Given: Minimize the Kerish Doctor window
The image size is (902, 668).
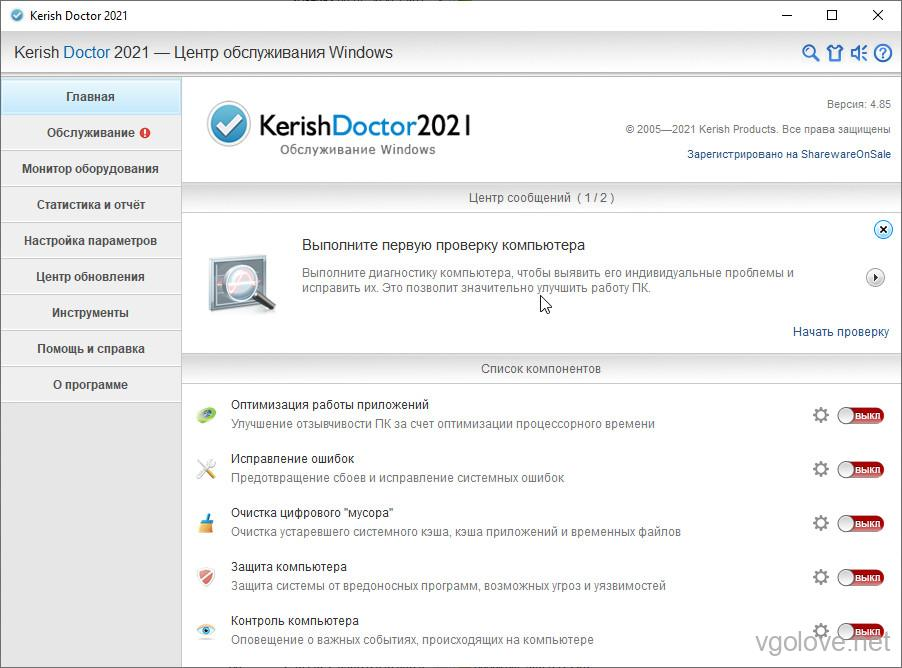Looking at the screenshot, I should pos(787,16).
